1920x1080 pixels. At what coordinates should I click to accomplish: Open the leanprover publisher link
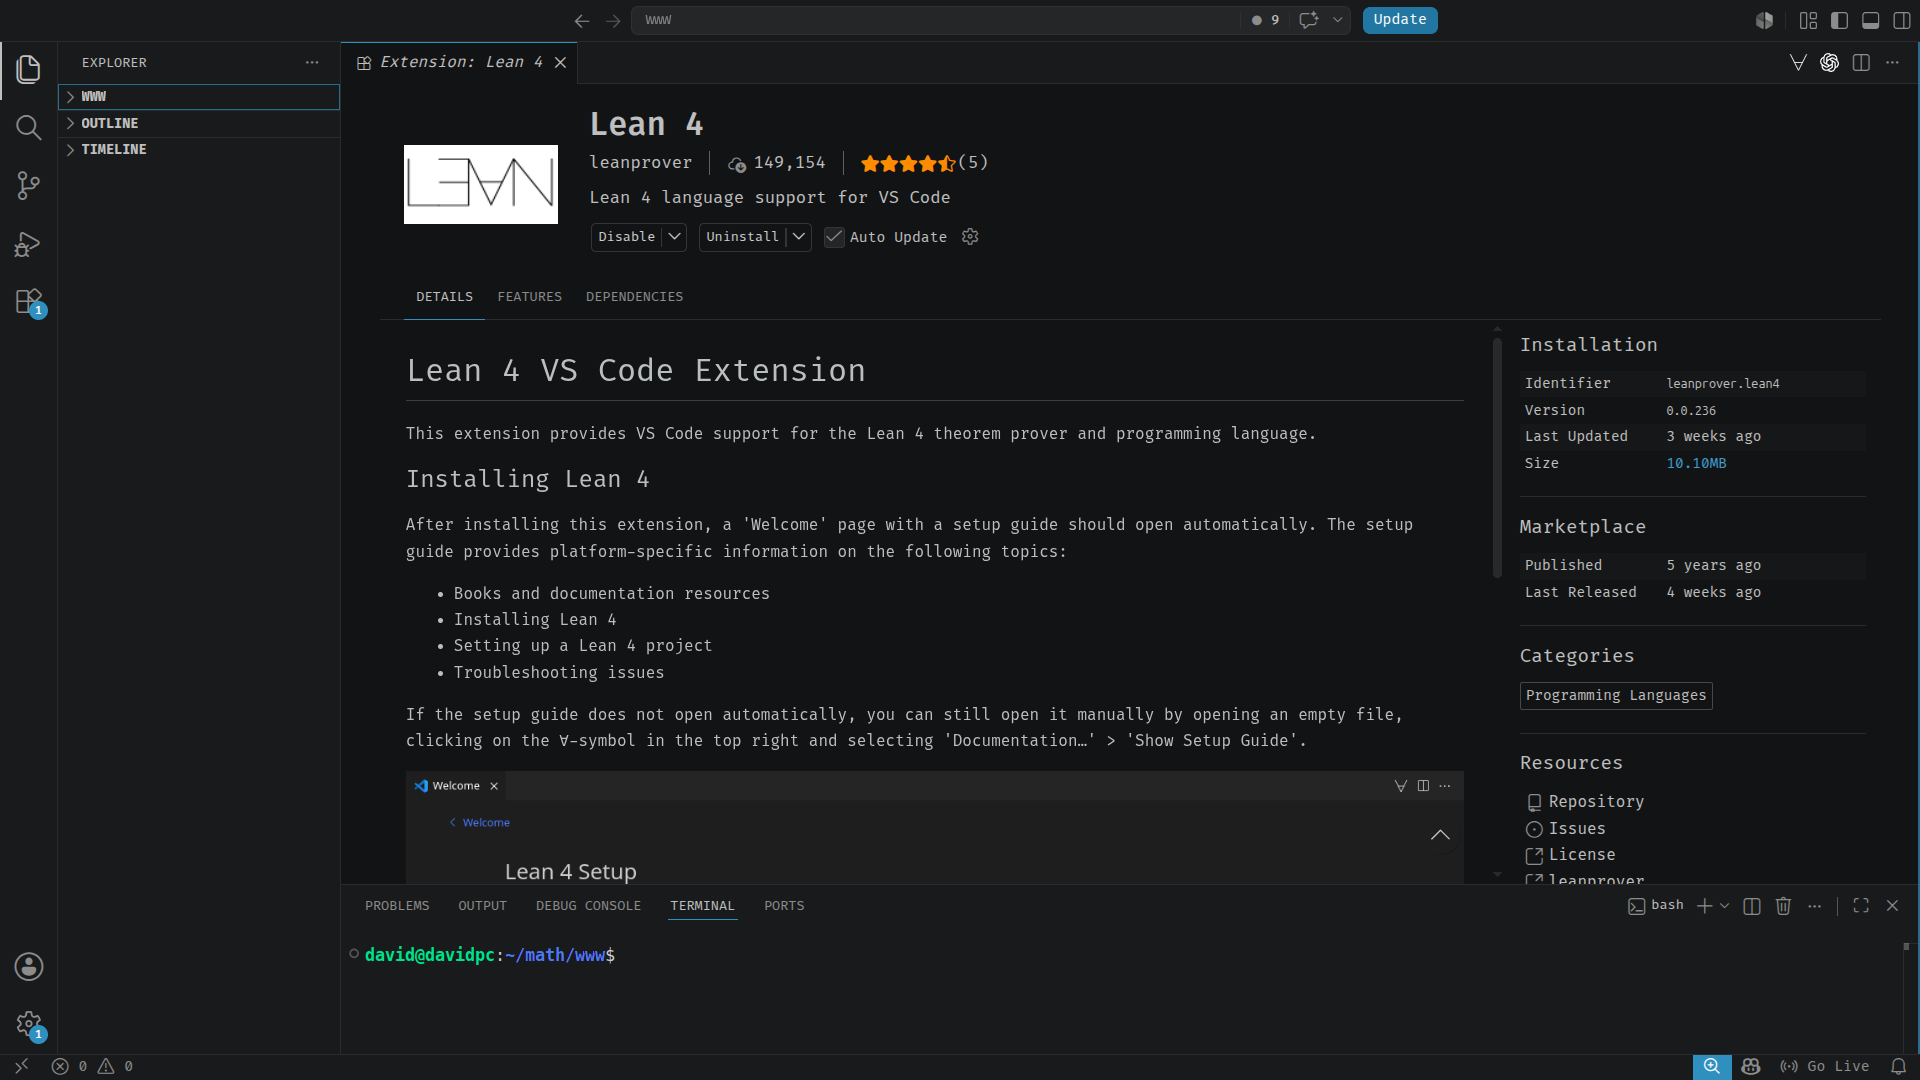click(x=641, y=163)
